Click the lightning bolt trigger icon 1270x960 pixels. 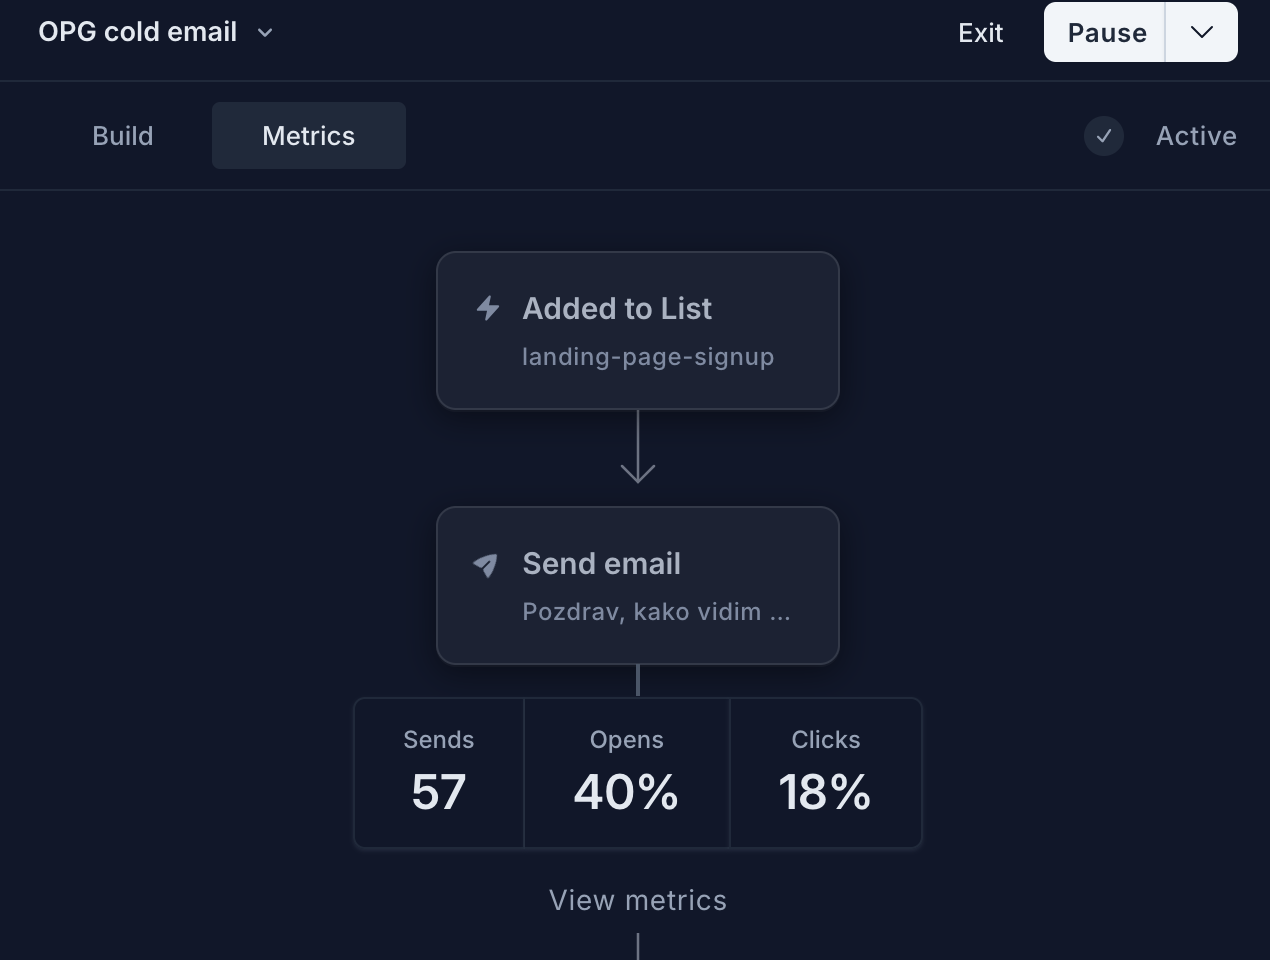[x=487, y=309]
